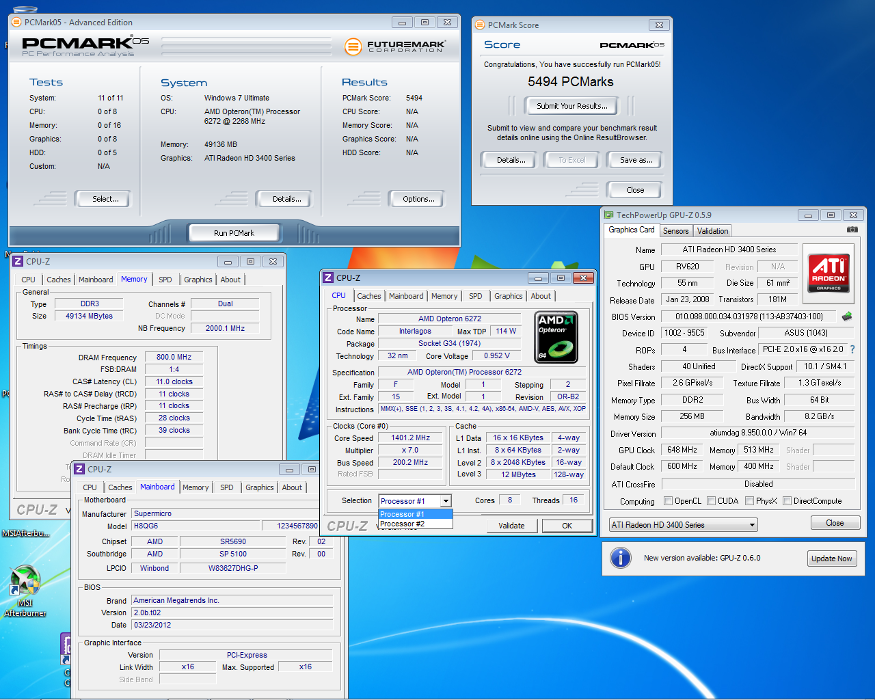The height and width of the screenshot is (700, 875).
Task: Open the Mainboard tab in CPU-Z Memory window
Action: coord(95,280)
